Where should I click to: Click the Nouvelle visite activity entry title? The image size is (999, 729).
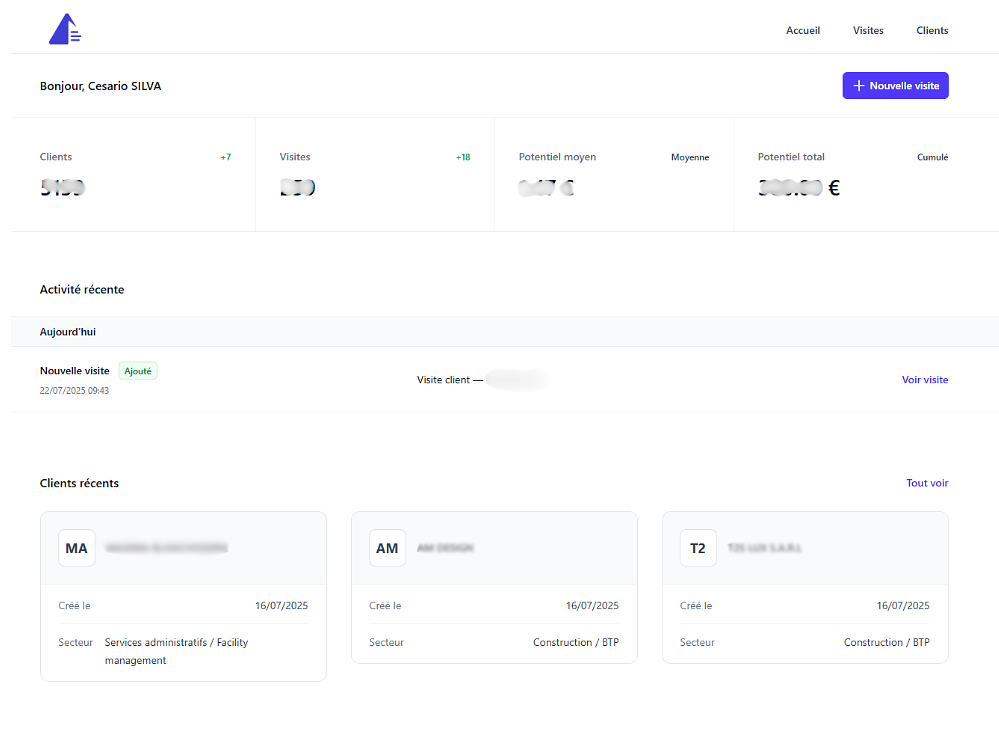(x=75, y=371)
